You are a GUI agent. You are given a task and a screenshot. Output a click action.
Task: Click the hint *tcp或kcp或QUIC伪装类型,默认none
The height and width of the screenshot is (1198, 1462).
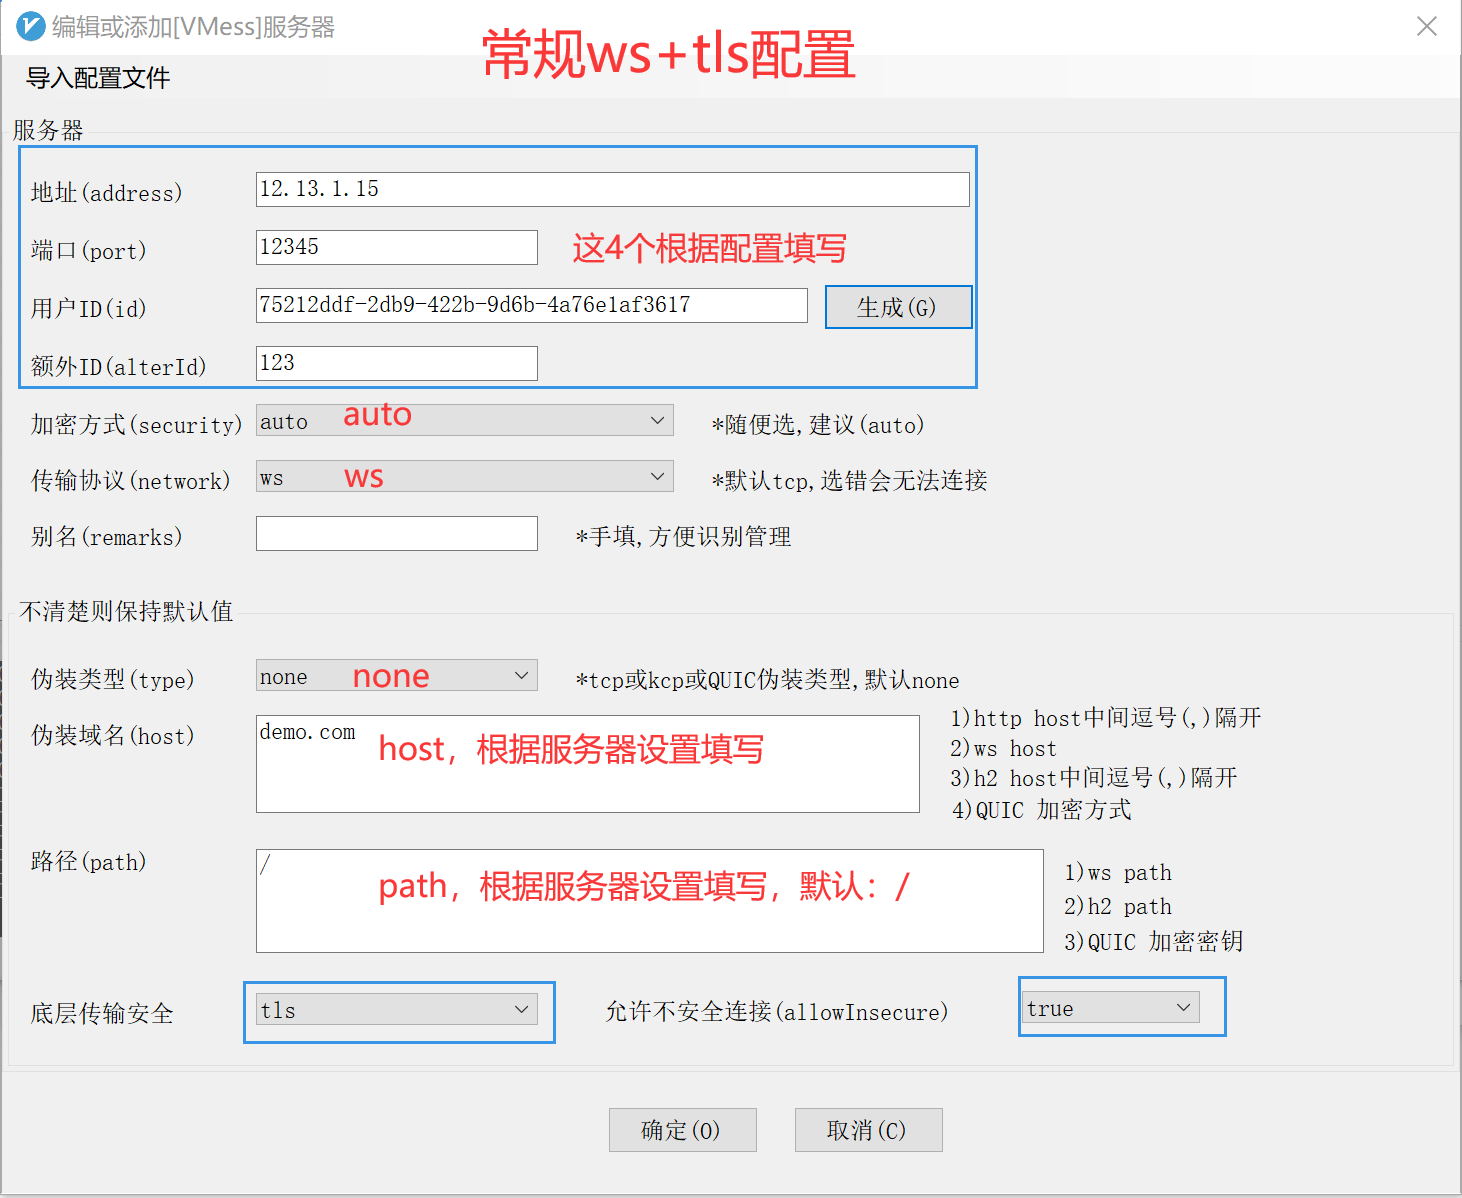[768, 680]
